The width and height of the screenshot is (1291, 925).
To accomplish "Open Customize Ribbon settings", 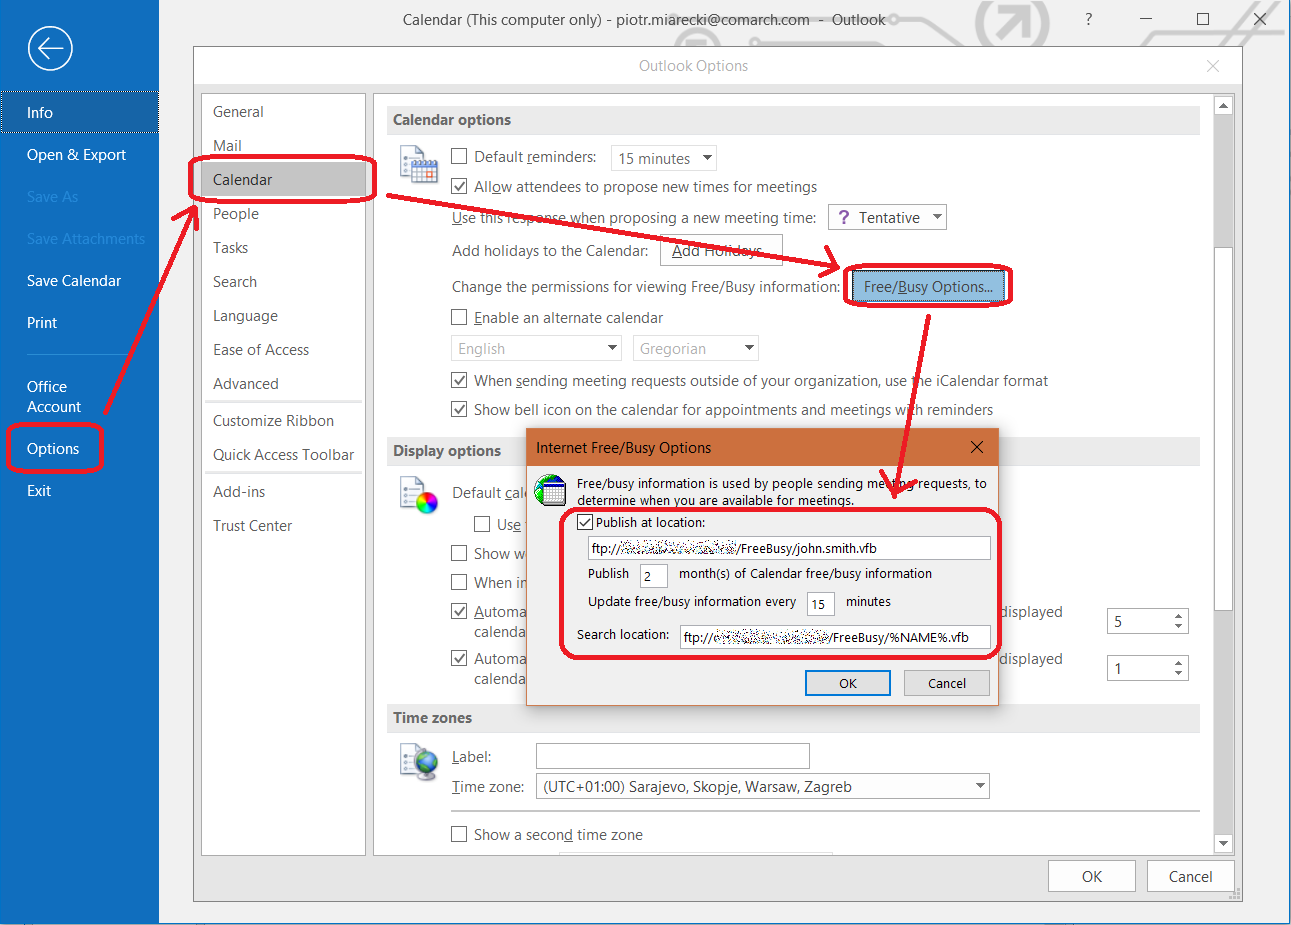I will pos(284,421).
